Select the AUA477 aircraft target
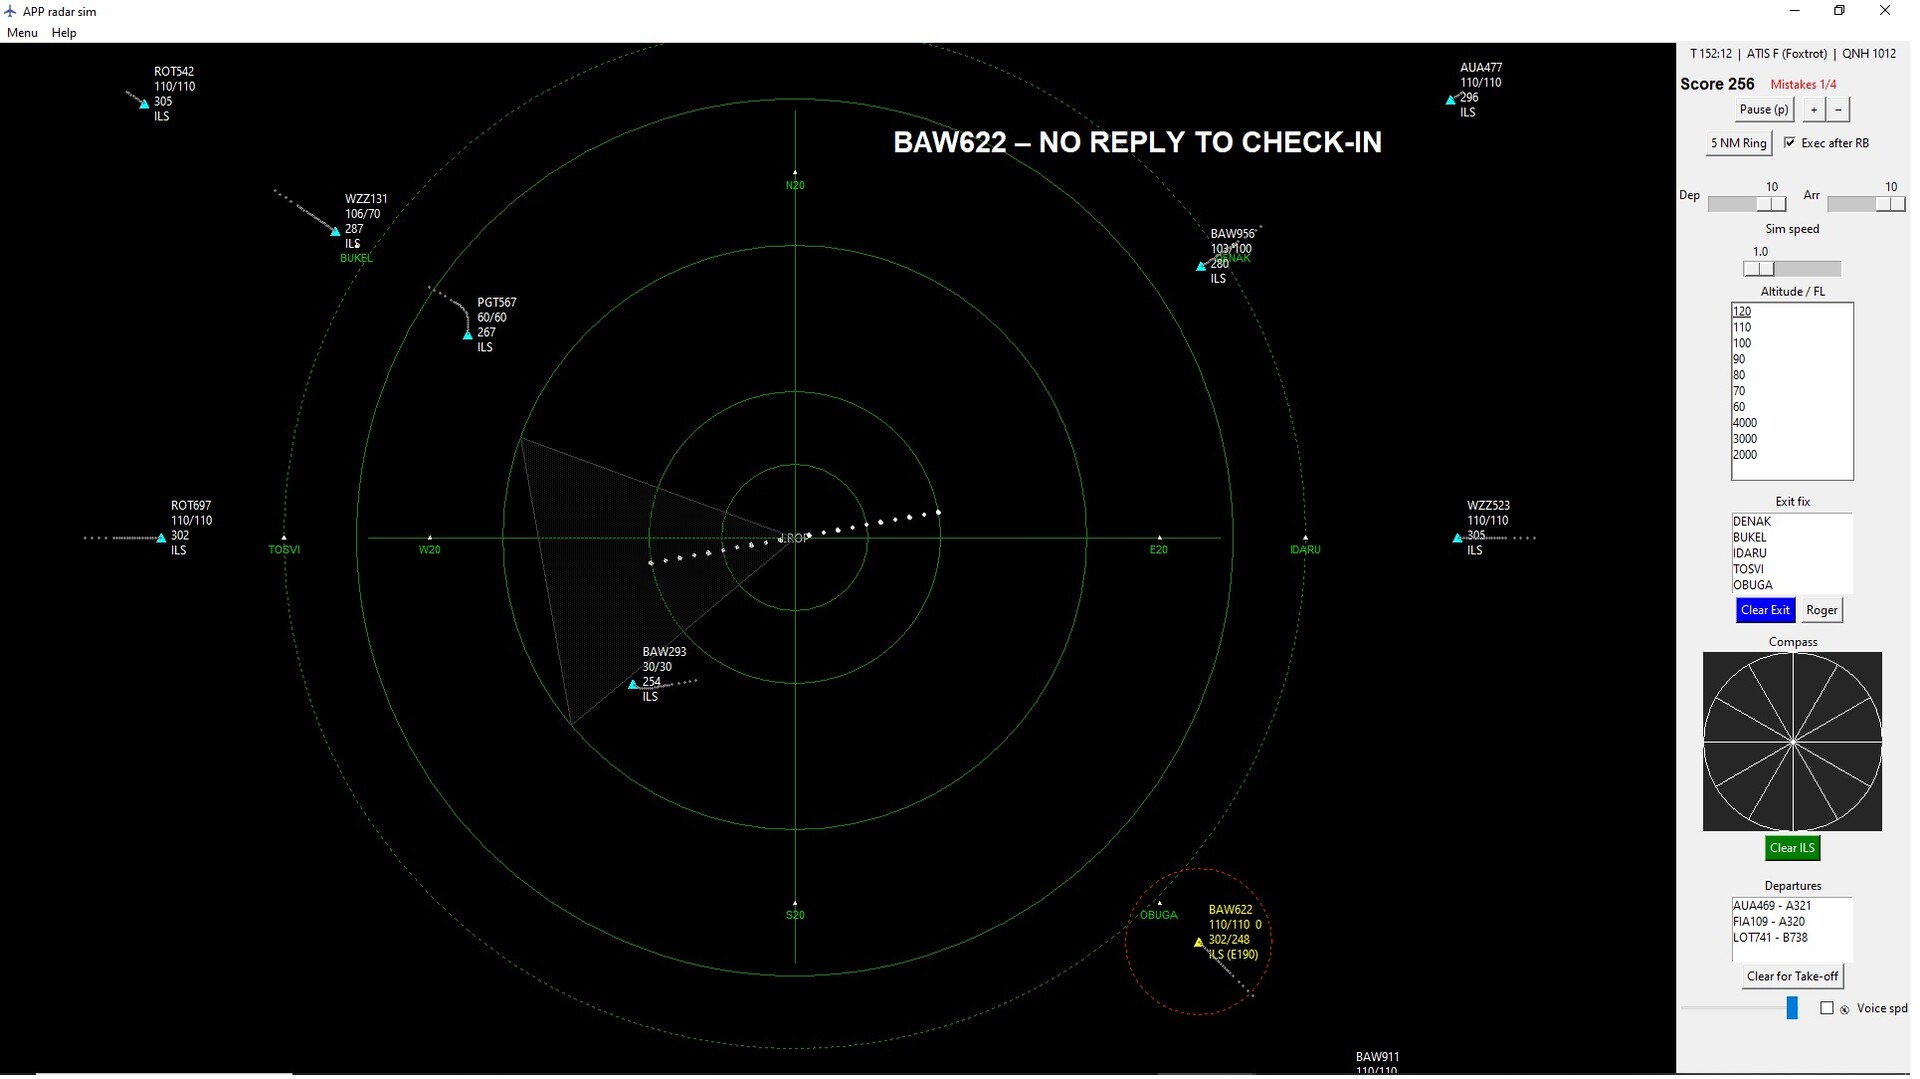 (1450, 100)
